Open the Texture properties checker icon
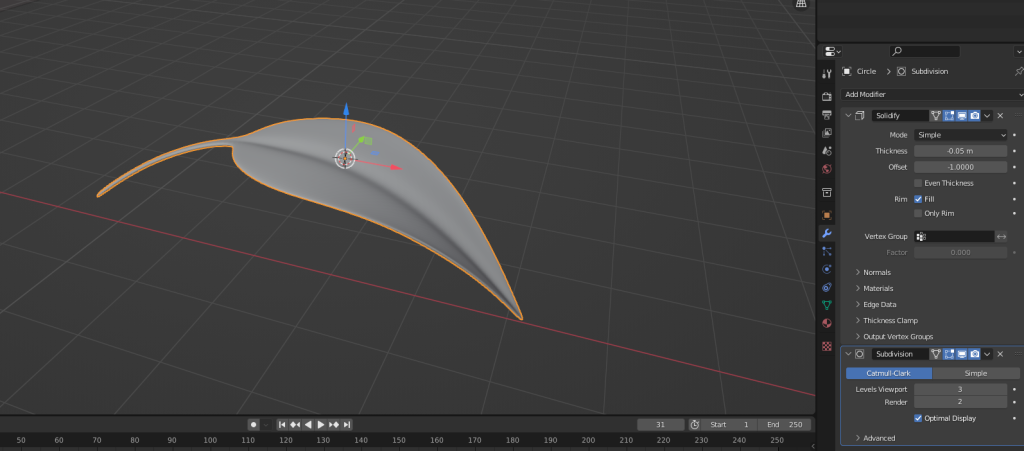 coord(826,346)
